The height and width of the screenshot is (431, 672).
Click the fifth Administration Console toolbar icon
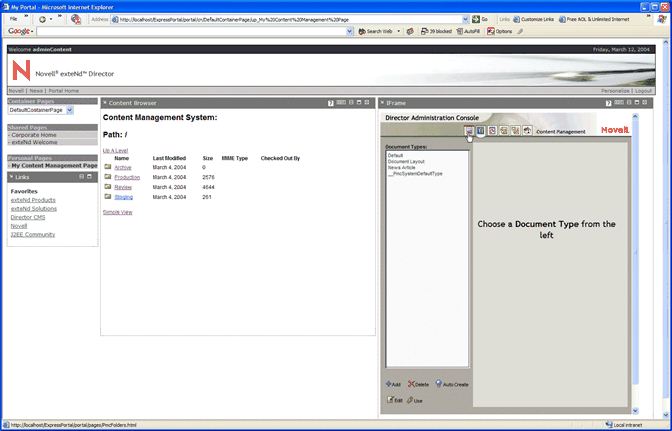(516, 131)
